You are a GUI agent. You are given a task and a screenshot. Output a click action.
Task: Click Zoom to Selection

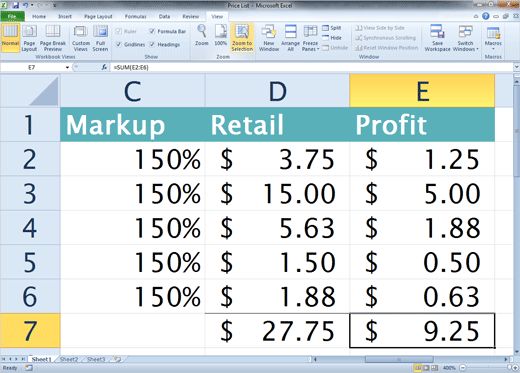(x=242, y=38)
